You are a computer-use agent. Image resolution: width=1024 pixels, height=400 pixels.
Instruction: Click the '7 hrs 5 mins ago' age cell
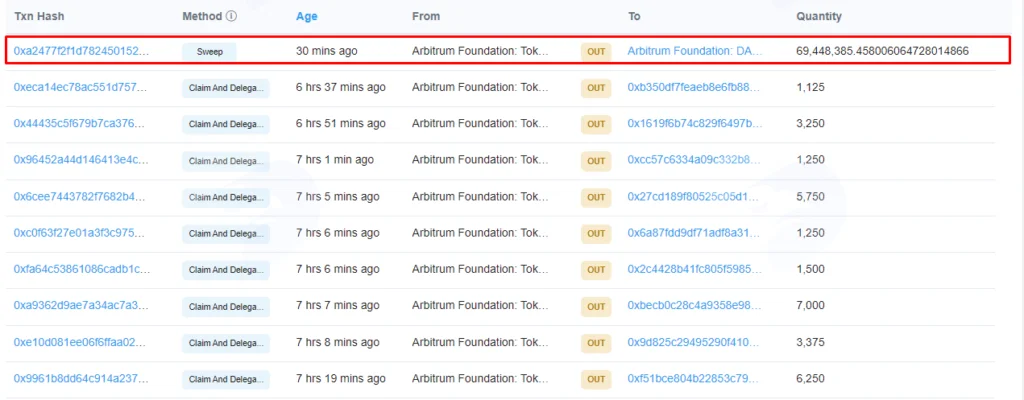[338, 196]
